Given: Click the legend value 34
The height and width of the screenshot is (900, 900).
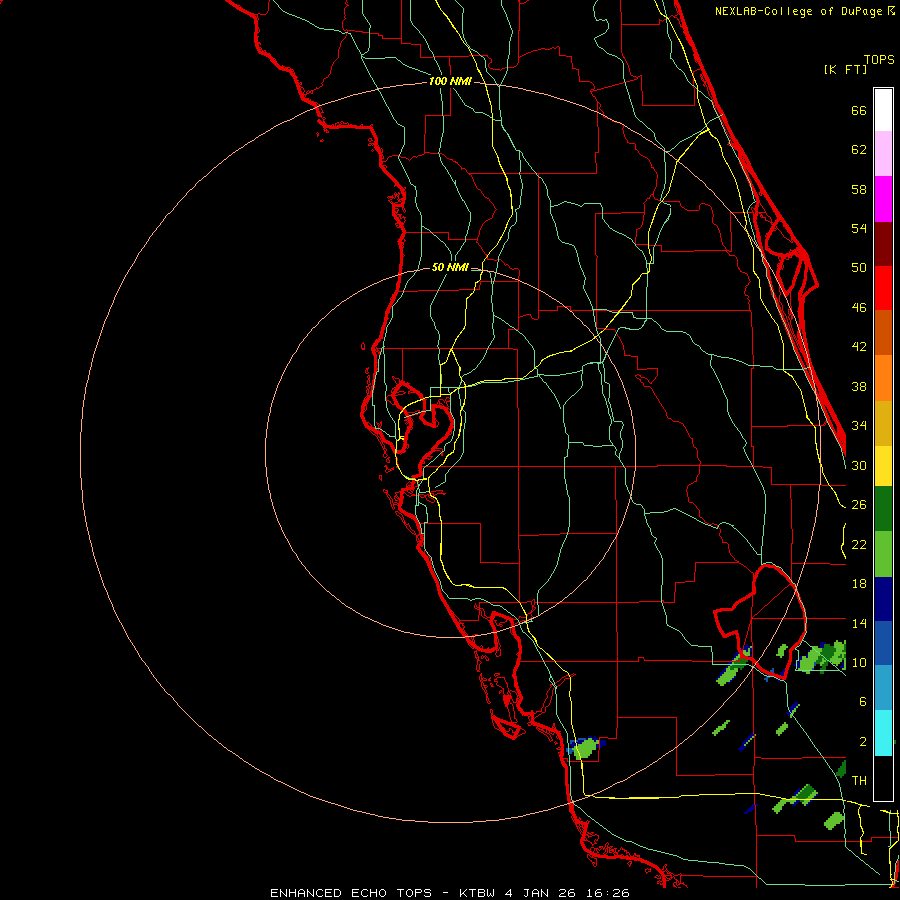Looking at the screenshot, I should [859, 426].
